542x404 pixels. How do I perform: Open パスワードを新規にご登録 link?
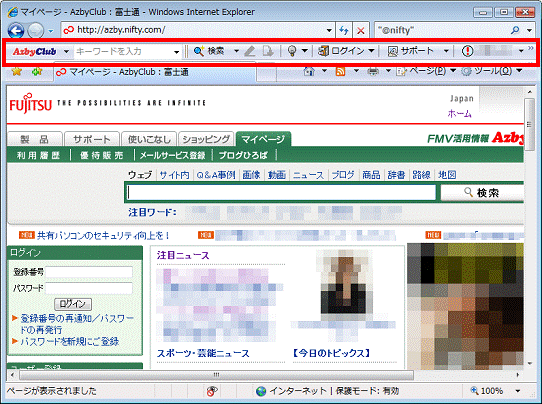pos(69,342)
